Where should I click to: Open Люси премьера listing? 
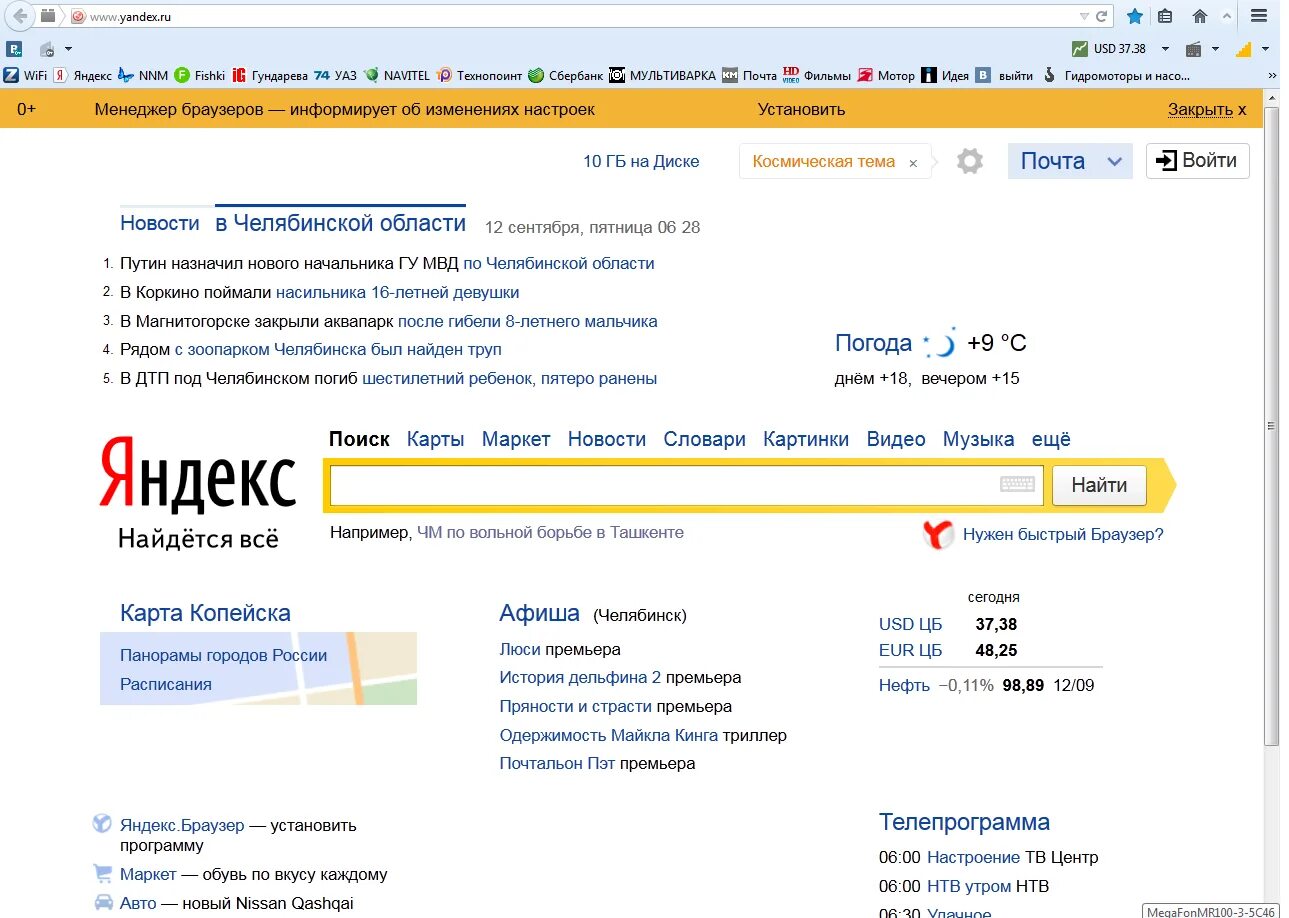(x=560, y=649)
